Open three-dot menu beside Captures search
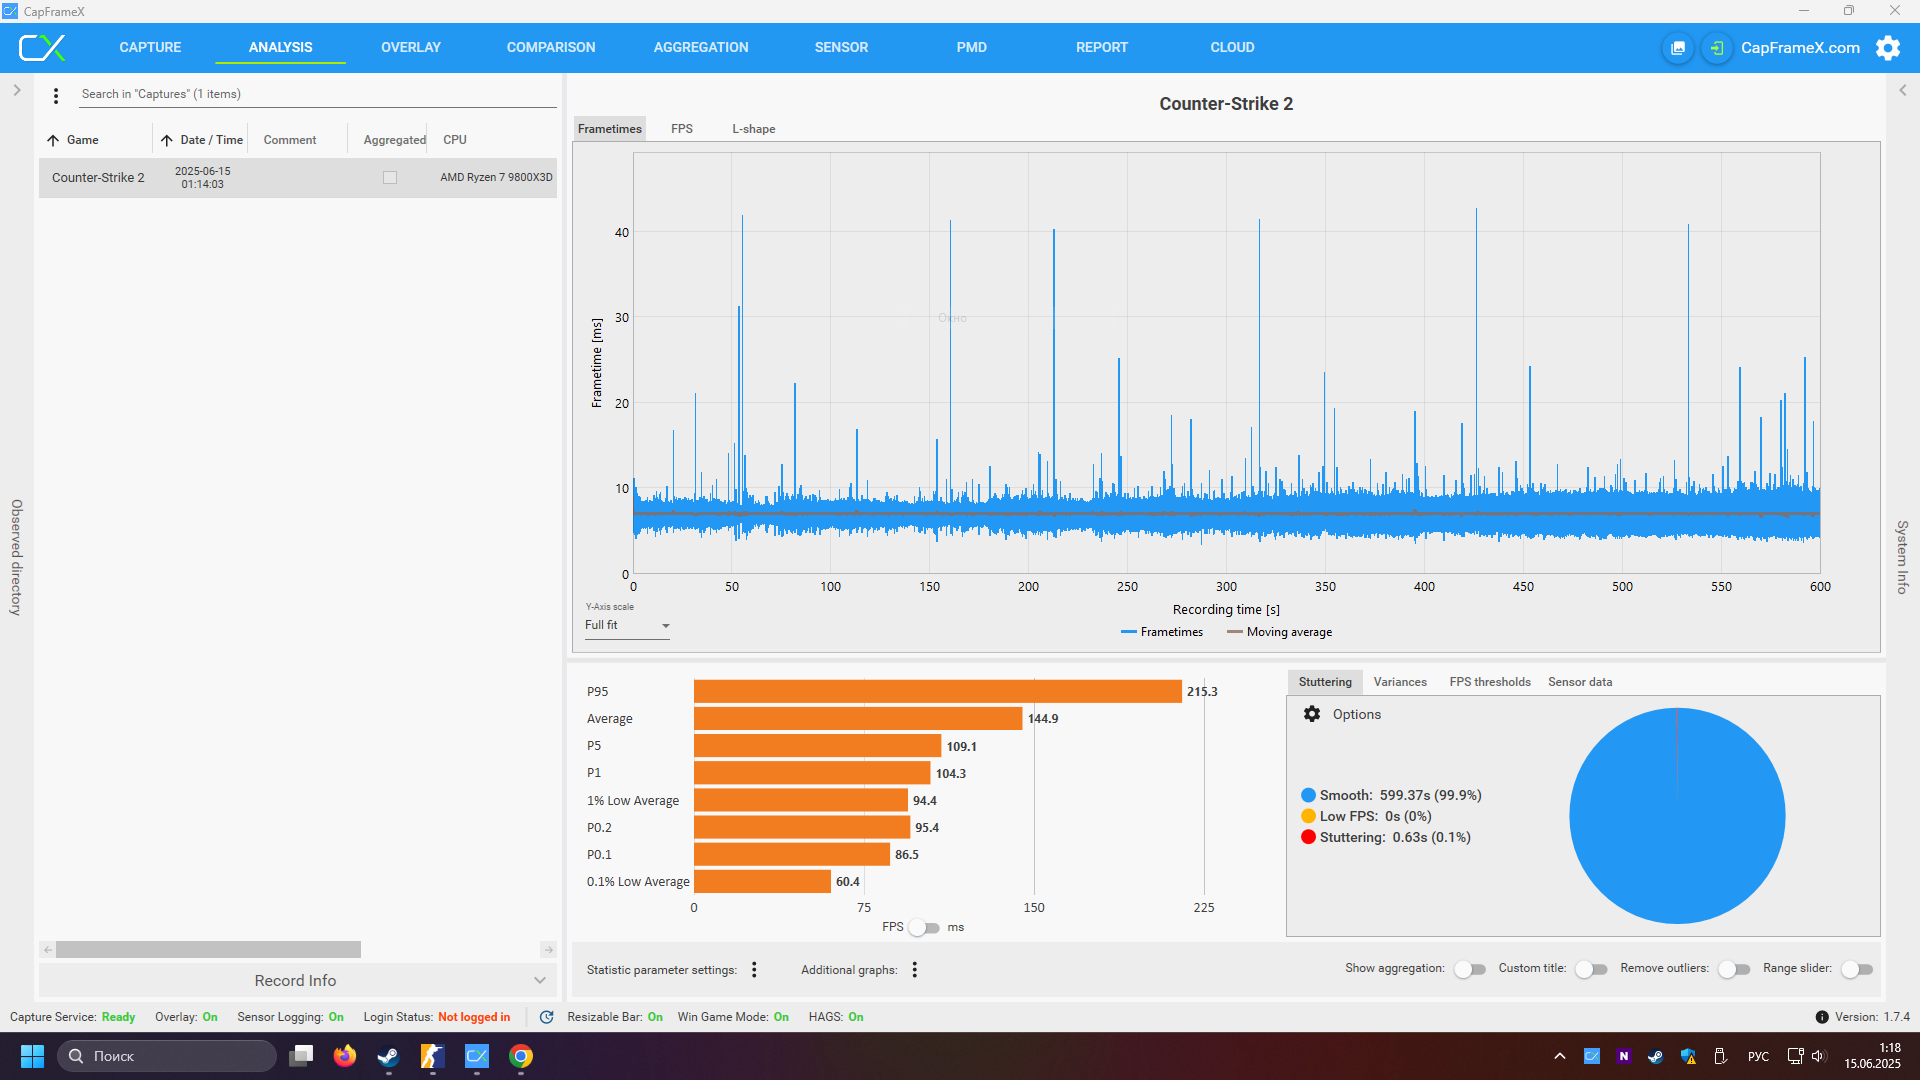This screenshot has height=1080, width=1920. pos(56,95)
